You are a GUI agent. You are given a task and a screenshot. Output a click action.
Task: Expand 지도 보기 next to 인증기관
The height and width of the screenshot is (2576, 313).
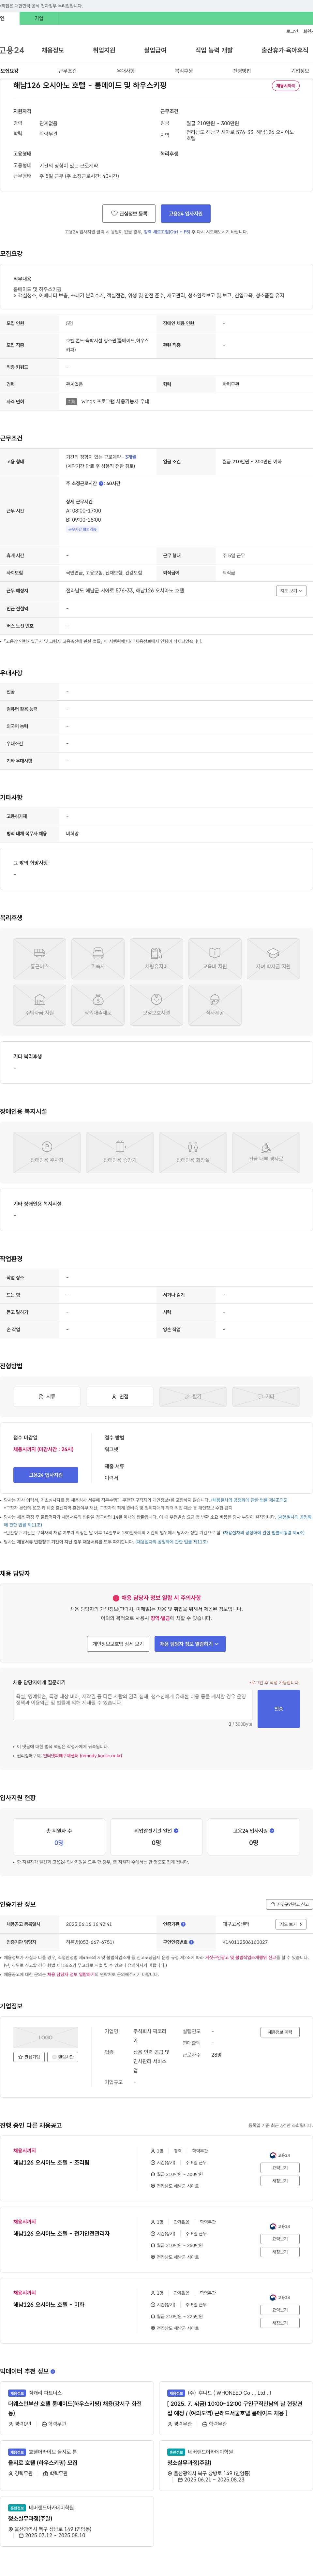pos(290,1924)
